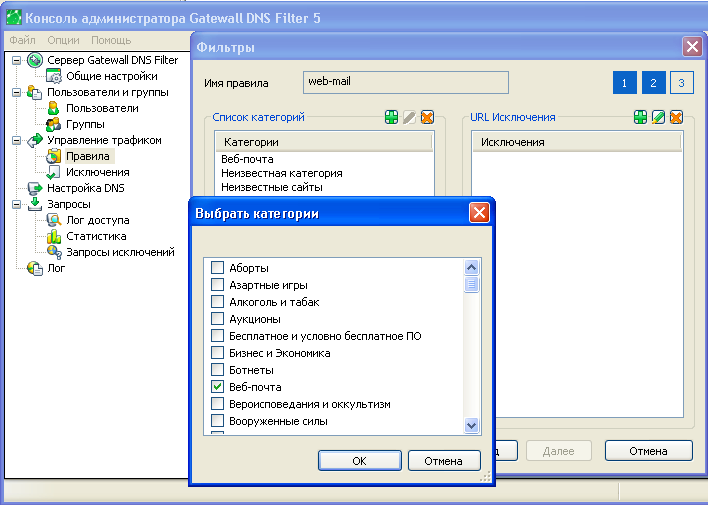Uncheck the Веб-почта checkbox
Screen dimensions: 708x505
(218, 387)
